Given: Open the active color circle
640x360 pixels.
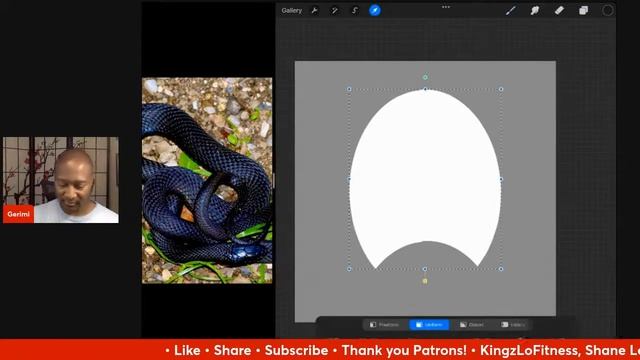Looking at the screenshot, I should 607,11.
